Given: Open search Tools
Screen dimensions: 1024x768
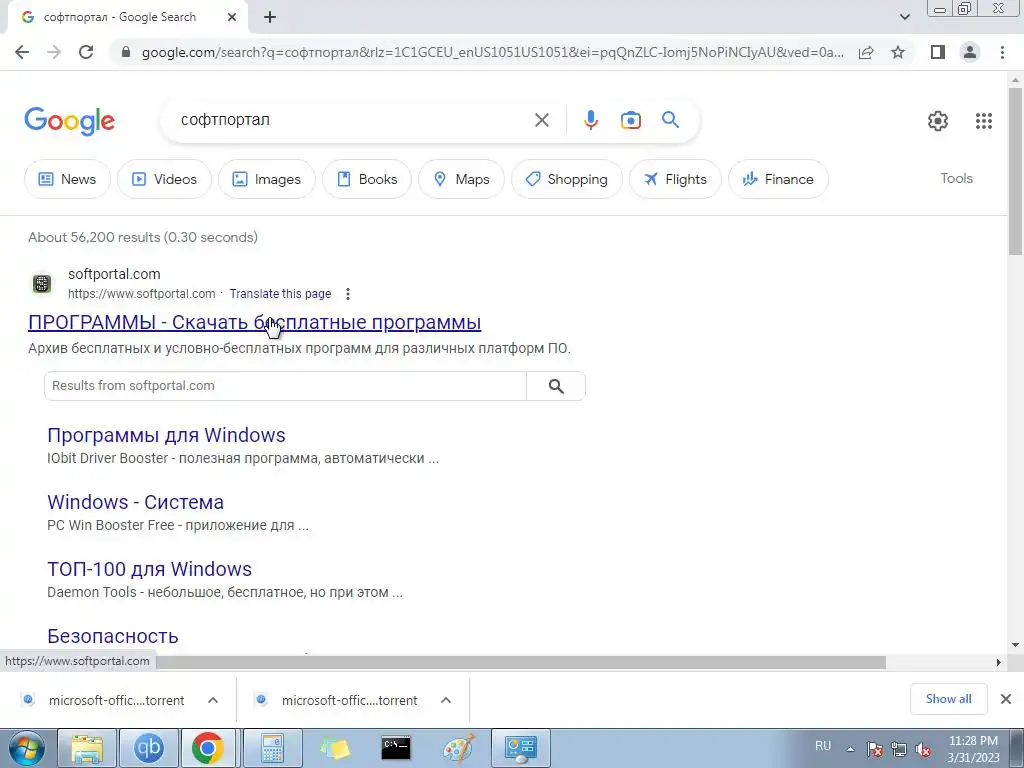Looking at the screenshot, I should [x=956, y=178].
